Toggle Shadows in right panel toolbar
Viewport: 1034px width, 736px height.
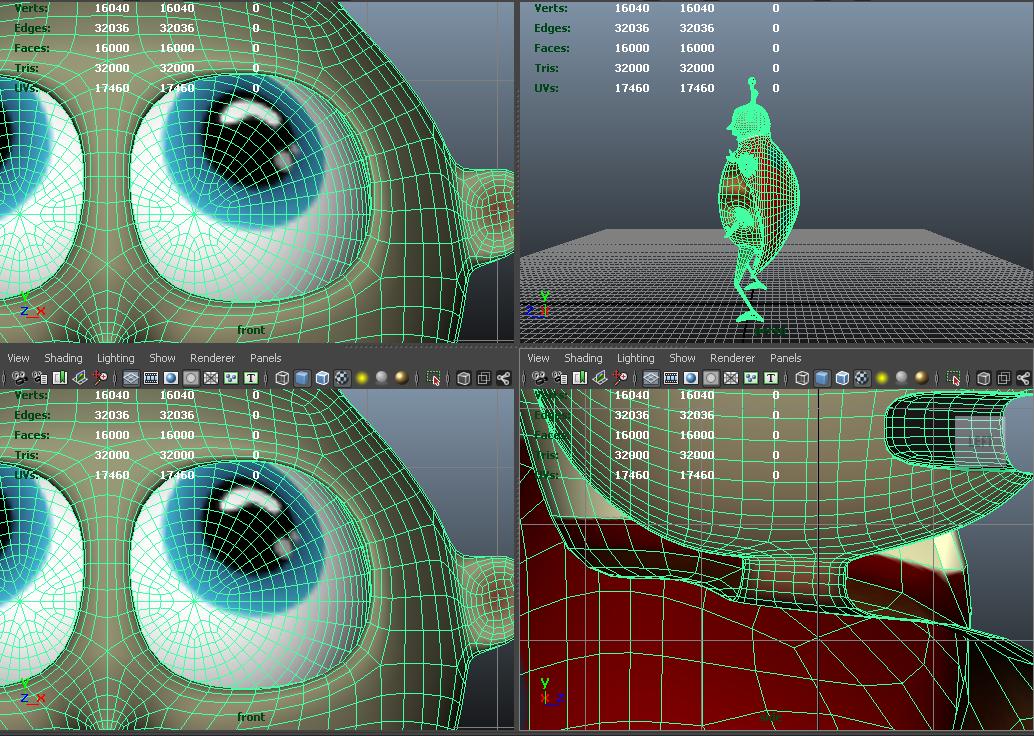click(x=901, y=378)
